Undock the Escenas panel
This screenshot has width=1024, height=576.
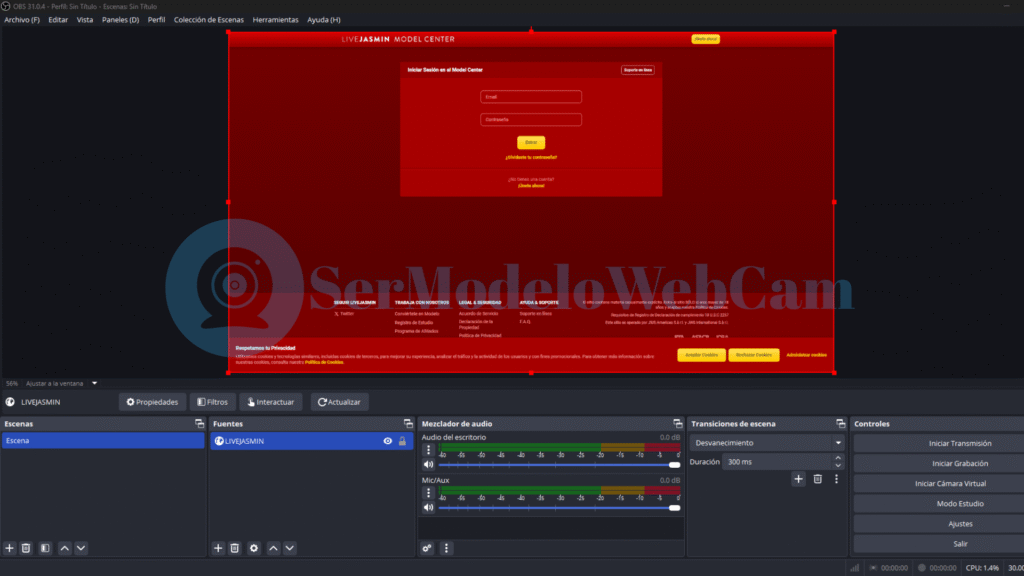199,424
